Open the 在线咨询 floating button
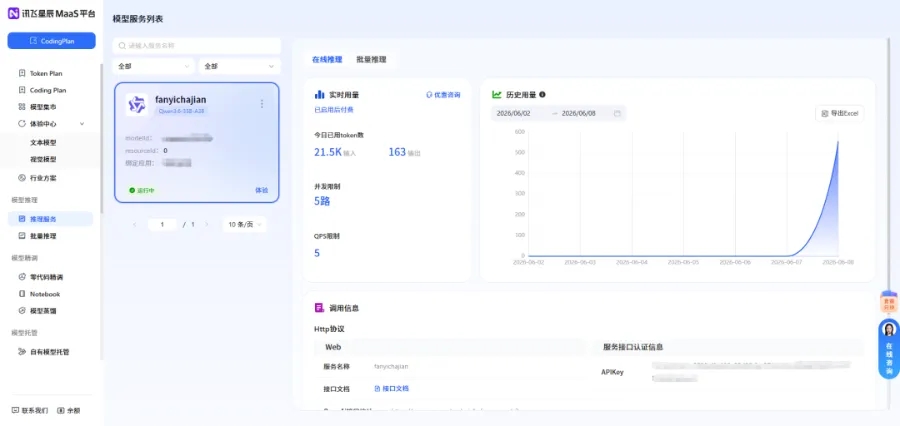 tap(889, 348)
